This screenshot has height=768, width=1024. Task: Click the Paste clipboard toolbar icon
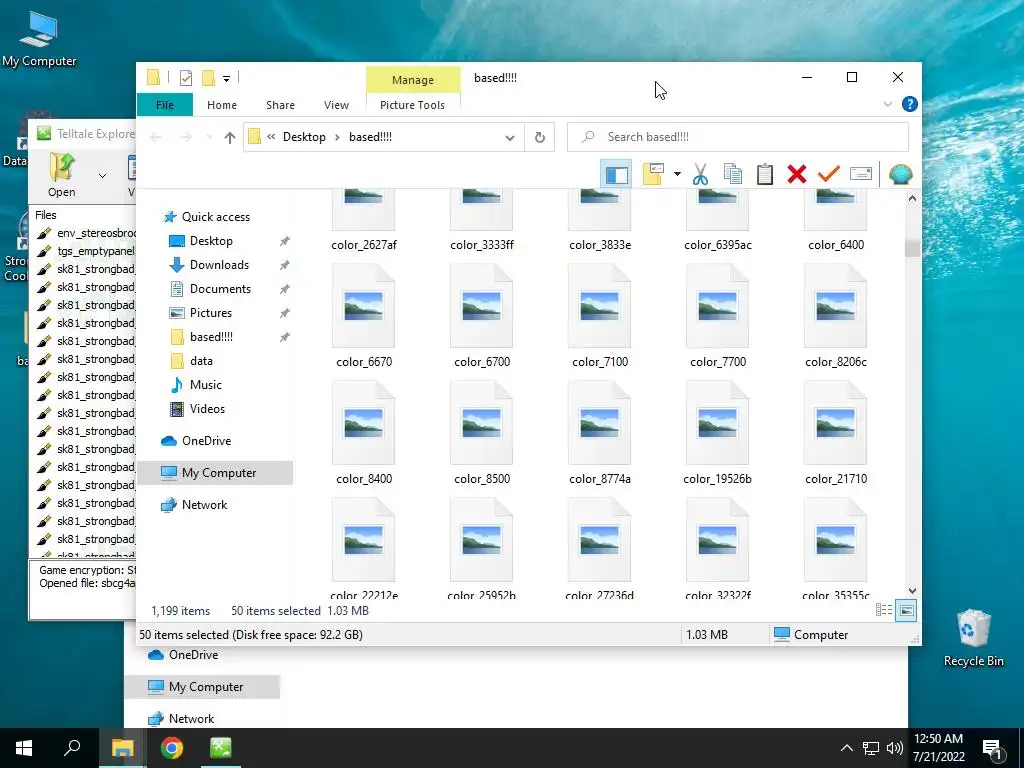click(x=765, y=174)
